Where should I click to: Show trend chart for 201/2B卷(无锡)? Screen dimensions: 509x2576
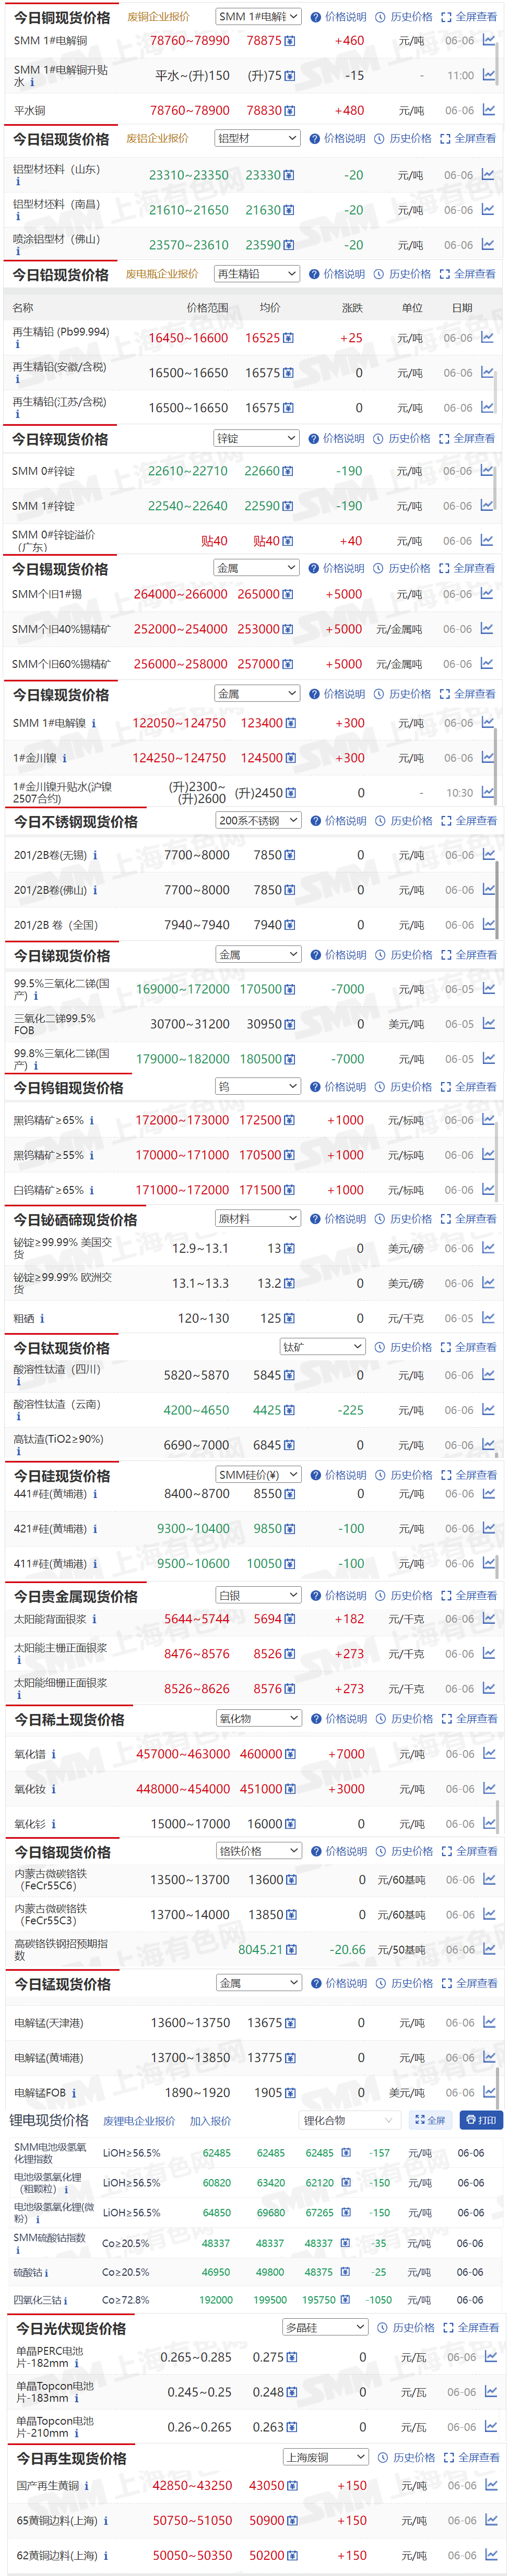click(488, 854)
